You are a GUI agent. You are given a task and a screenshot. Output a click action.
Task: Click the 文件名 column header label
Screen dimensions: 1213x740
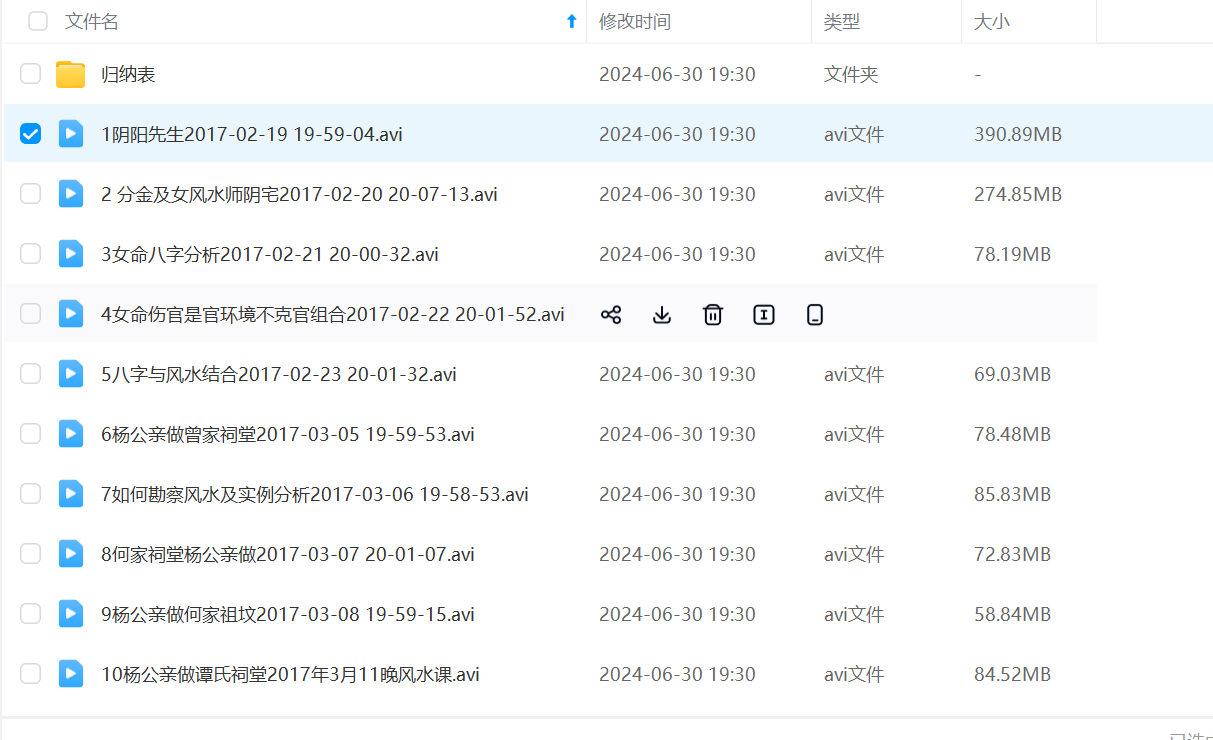pyautogui.click(x=92, y=21)
